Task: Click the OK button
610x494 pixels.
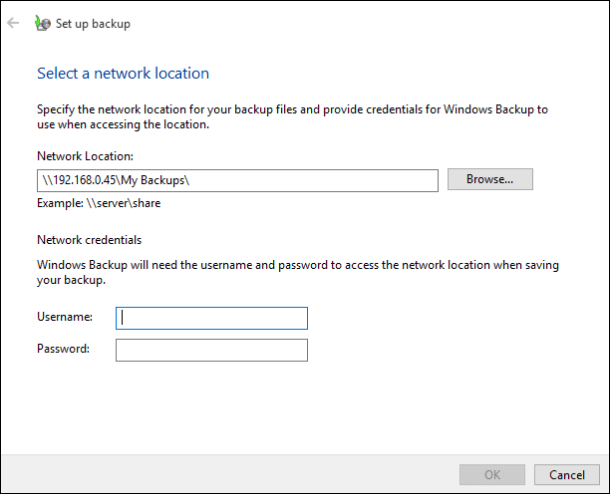Action: pyautogui.click(x=491, y=474)
